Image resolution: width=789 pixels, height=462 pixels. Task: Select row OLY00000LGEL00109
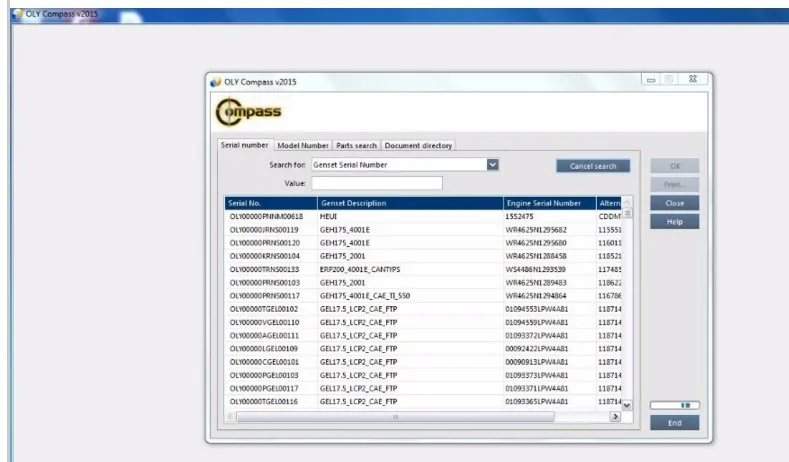423,349
